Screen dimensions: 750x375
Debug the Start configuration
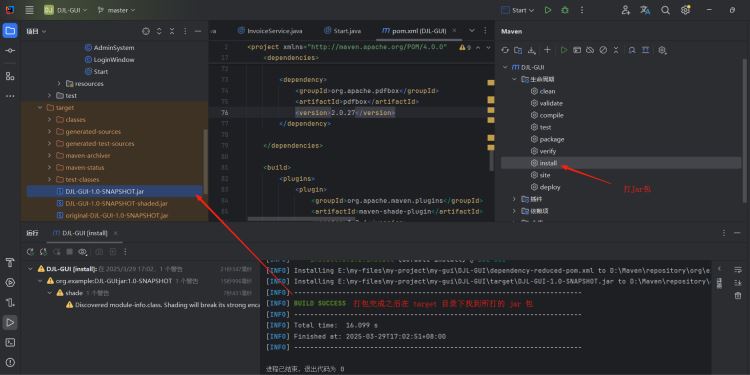(x=565, y=10)
